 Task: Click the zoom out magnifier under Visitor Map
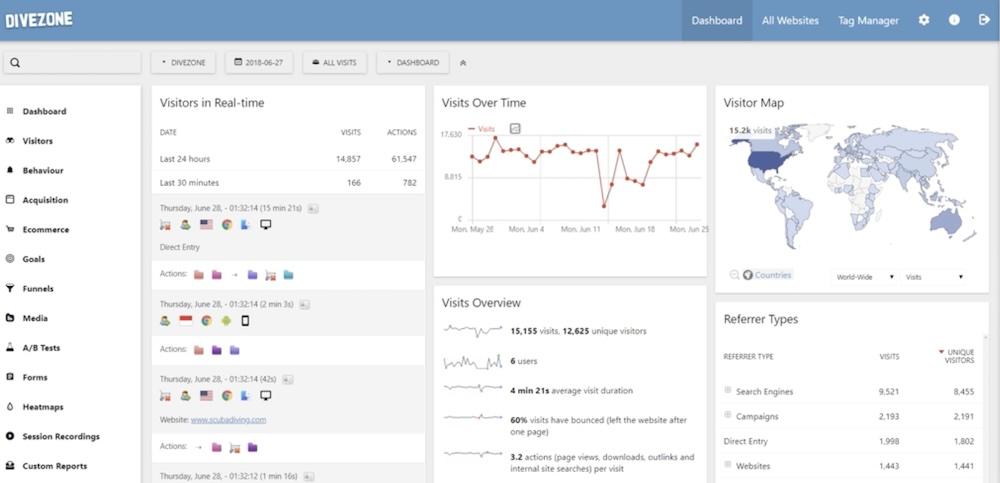[x=735, y=275]
